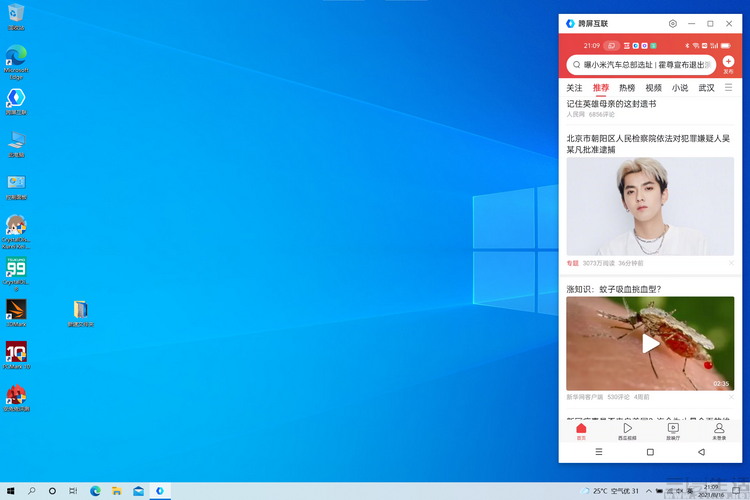Open article 北京市朝阳区人民检察院 headline
This screenshot has width=750, height=500.
(648, 144)
